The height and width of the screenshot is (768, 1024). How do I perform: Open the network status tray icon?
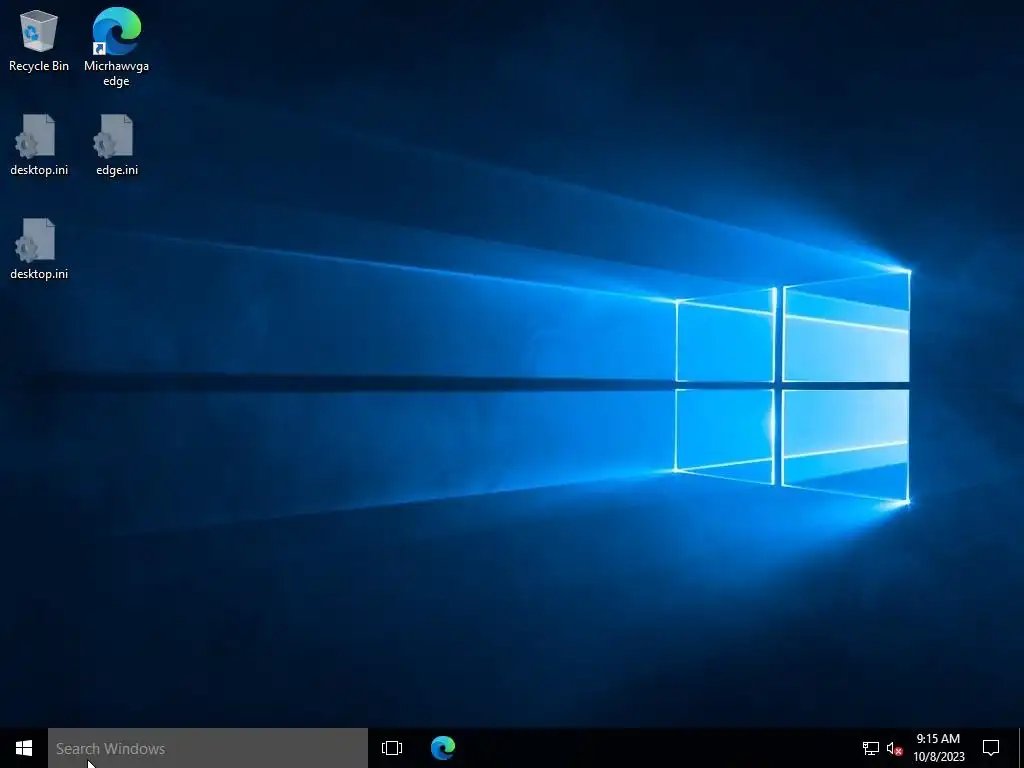point(871,748)
